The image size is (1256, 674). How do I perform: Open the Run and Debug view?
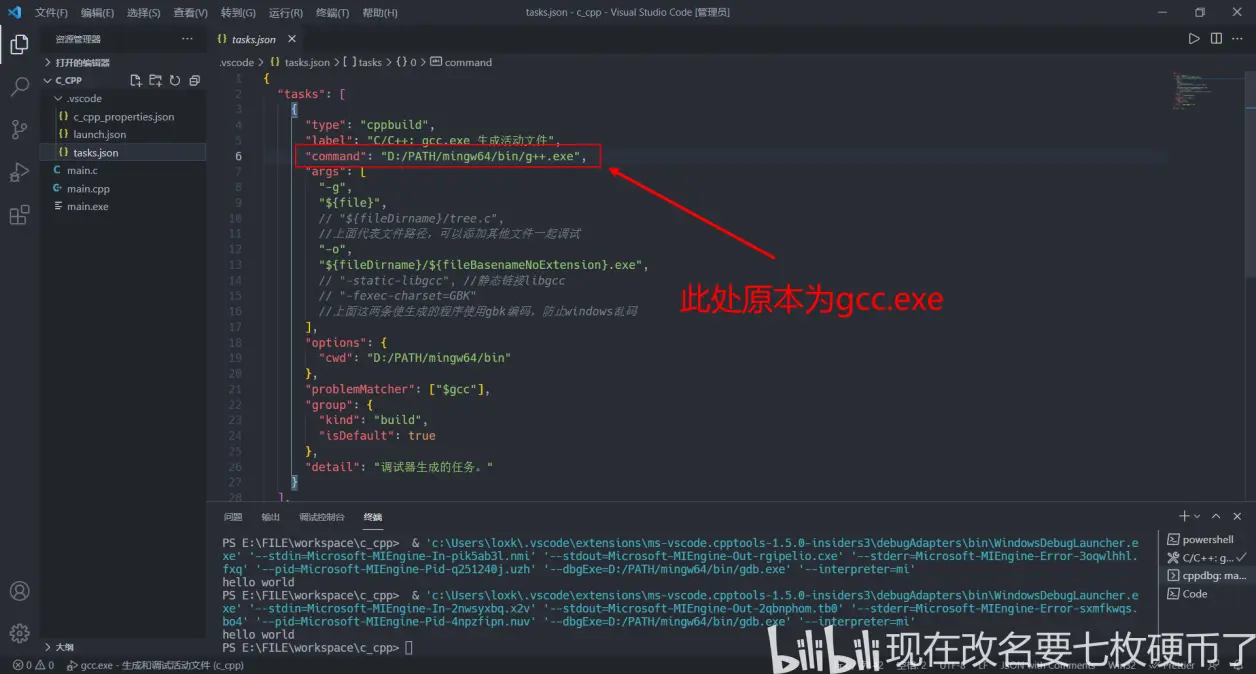pos(19,172)
